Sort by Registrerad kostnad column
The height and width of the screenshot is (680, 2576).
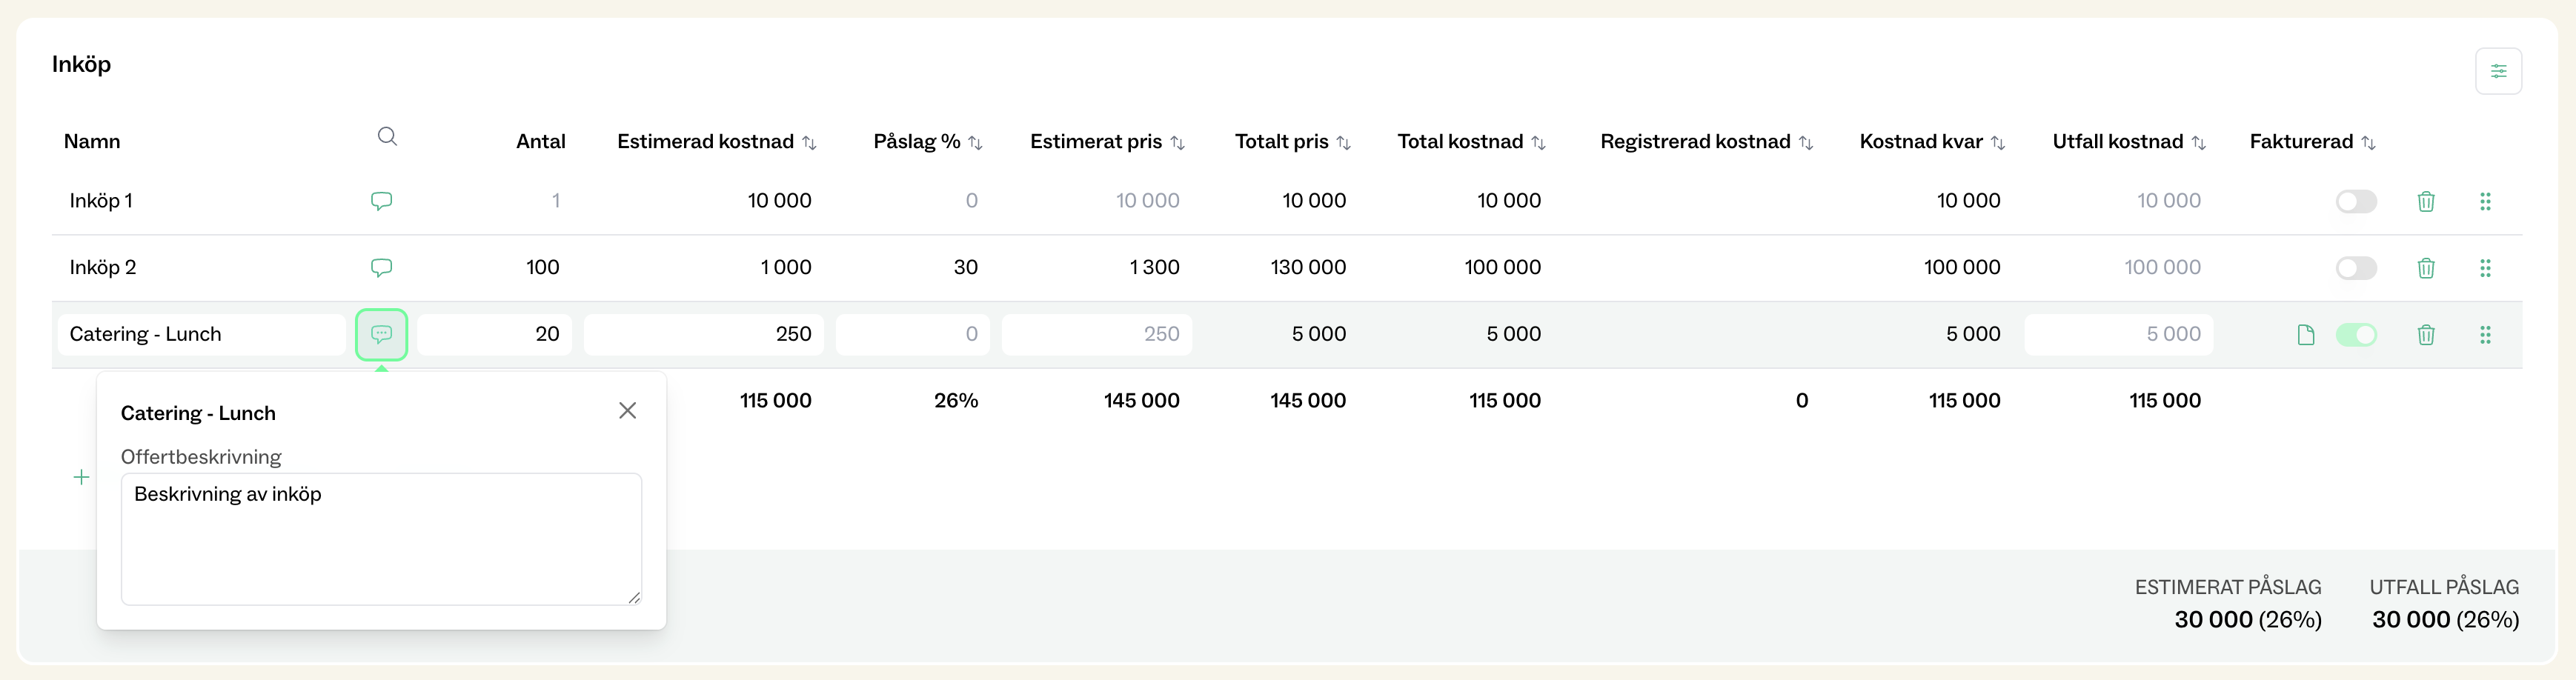point(1805,143)
